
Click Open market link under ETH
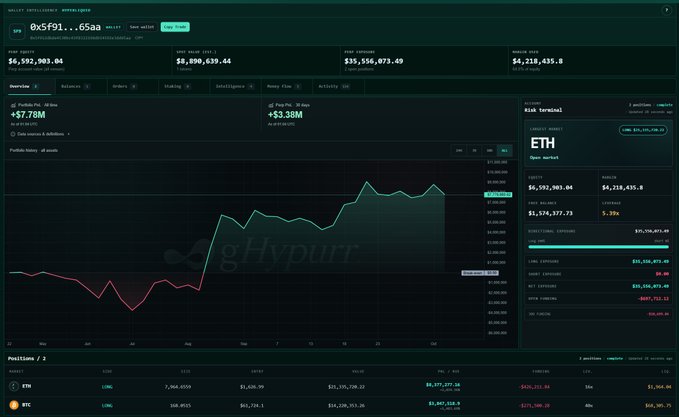coord(544,158)
